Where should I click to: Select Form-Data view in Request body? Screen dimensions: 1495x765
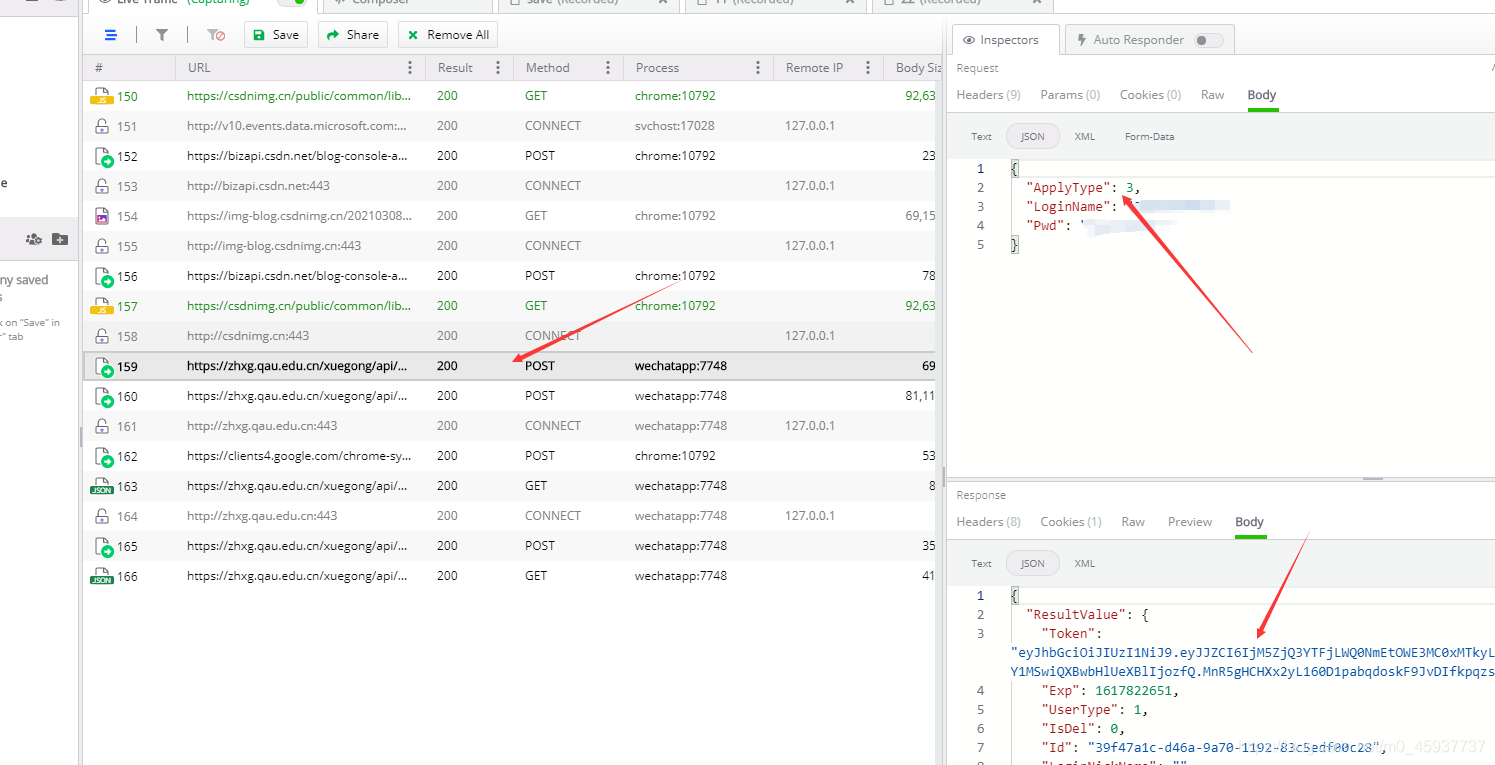(x=1149, y=136)
